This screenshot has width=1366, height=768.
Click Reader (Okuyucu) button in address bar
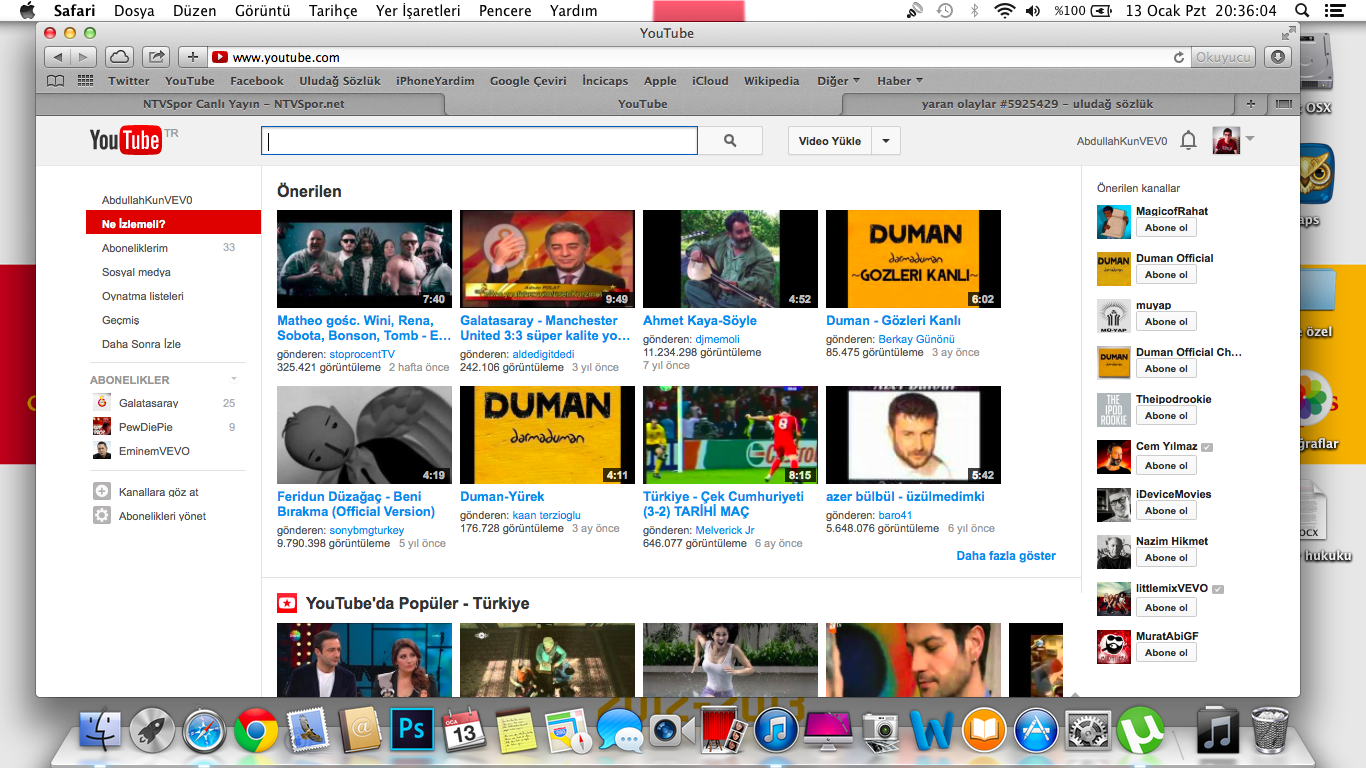[x=1224, y=58]
